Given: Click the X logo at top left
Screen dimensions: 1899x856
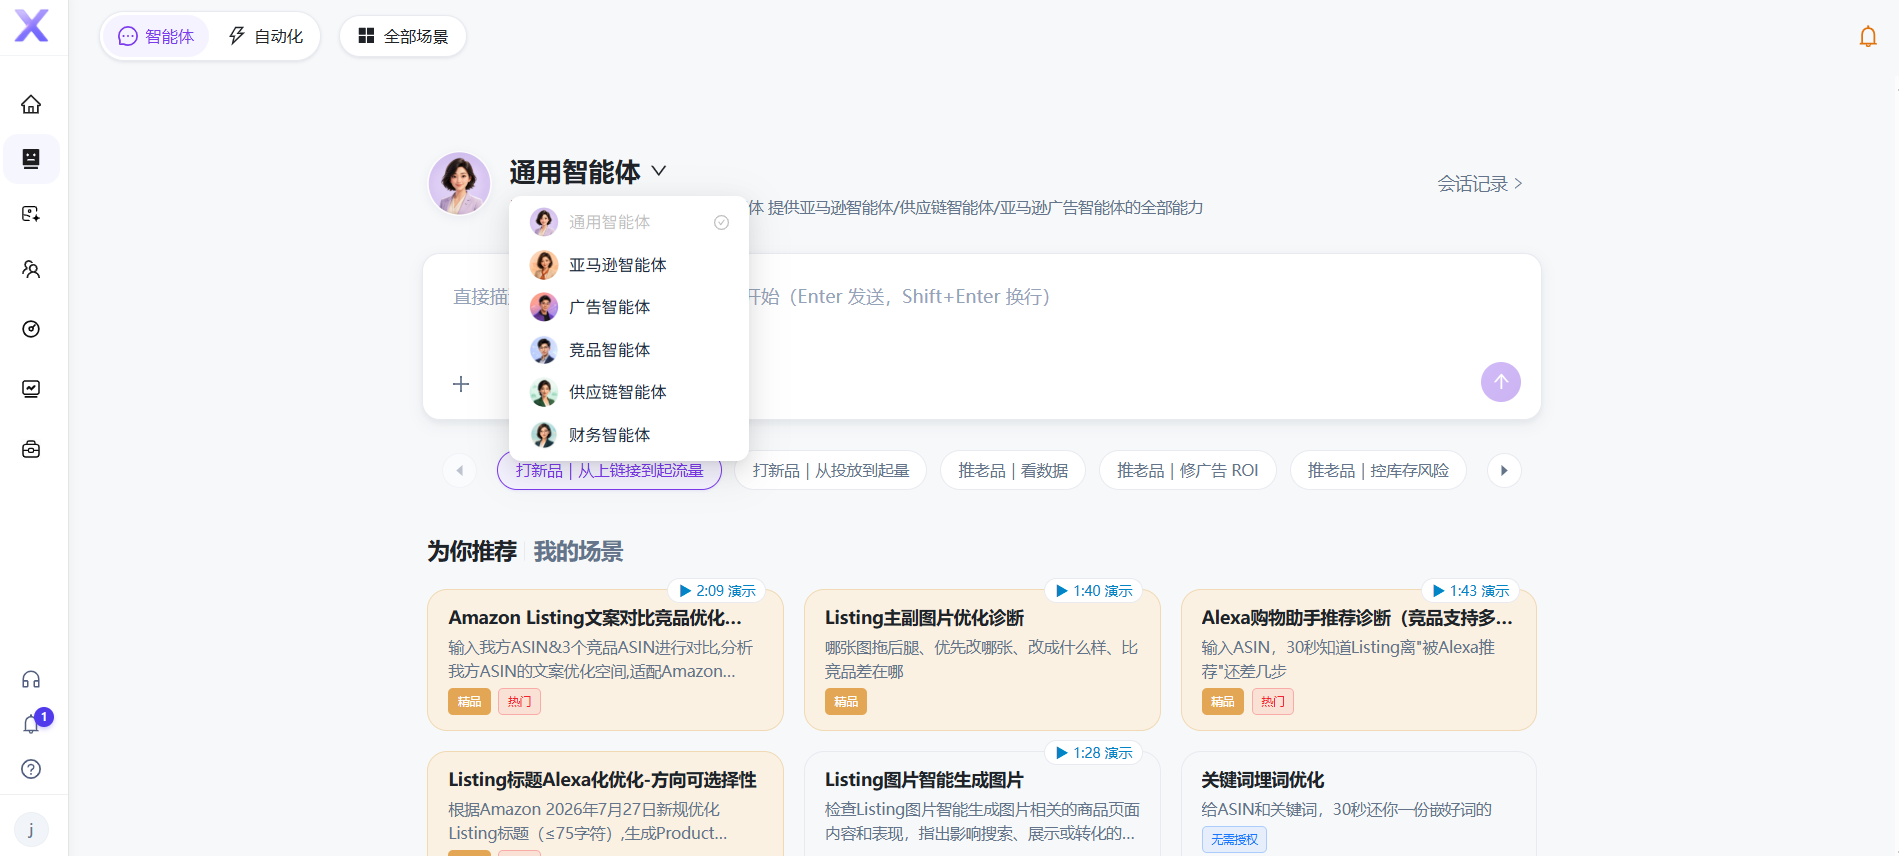Looking at the screenshot, I should 32,26.
